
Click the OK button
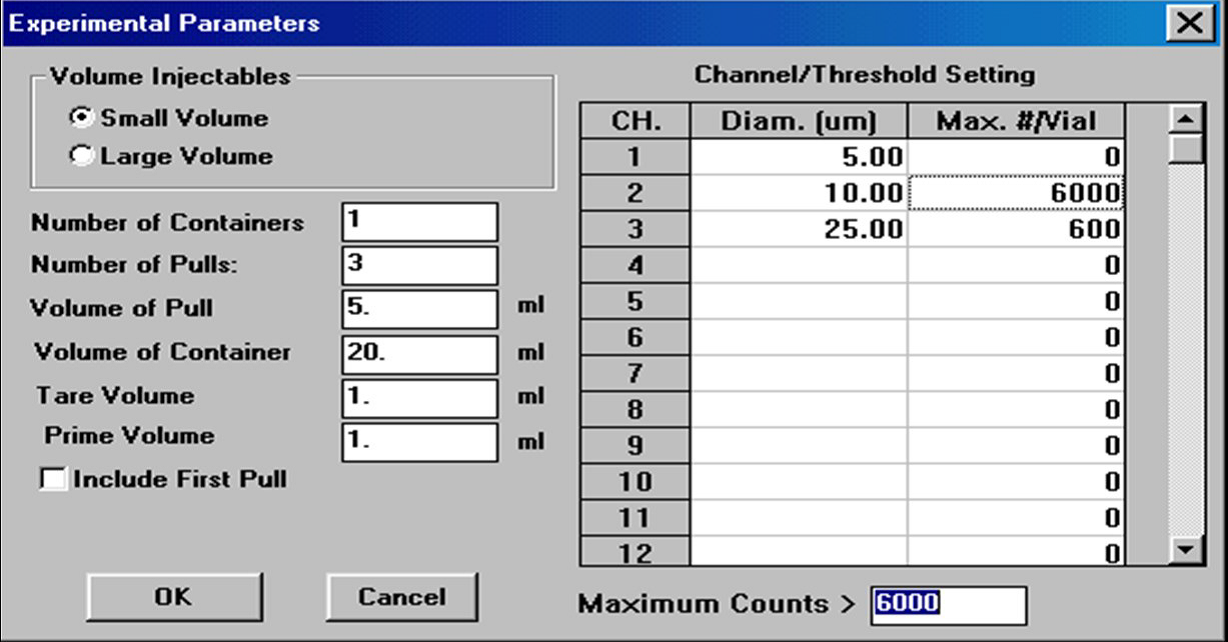pyautogui.click(x=173, y=597)
